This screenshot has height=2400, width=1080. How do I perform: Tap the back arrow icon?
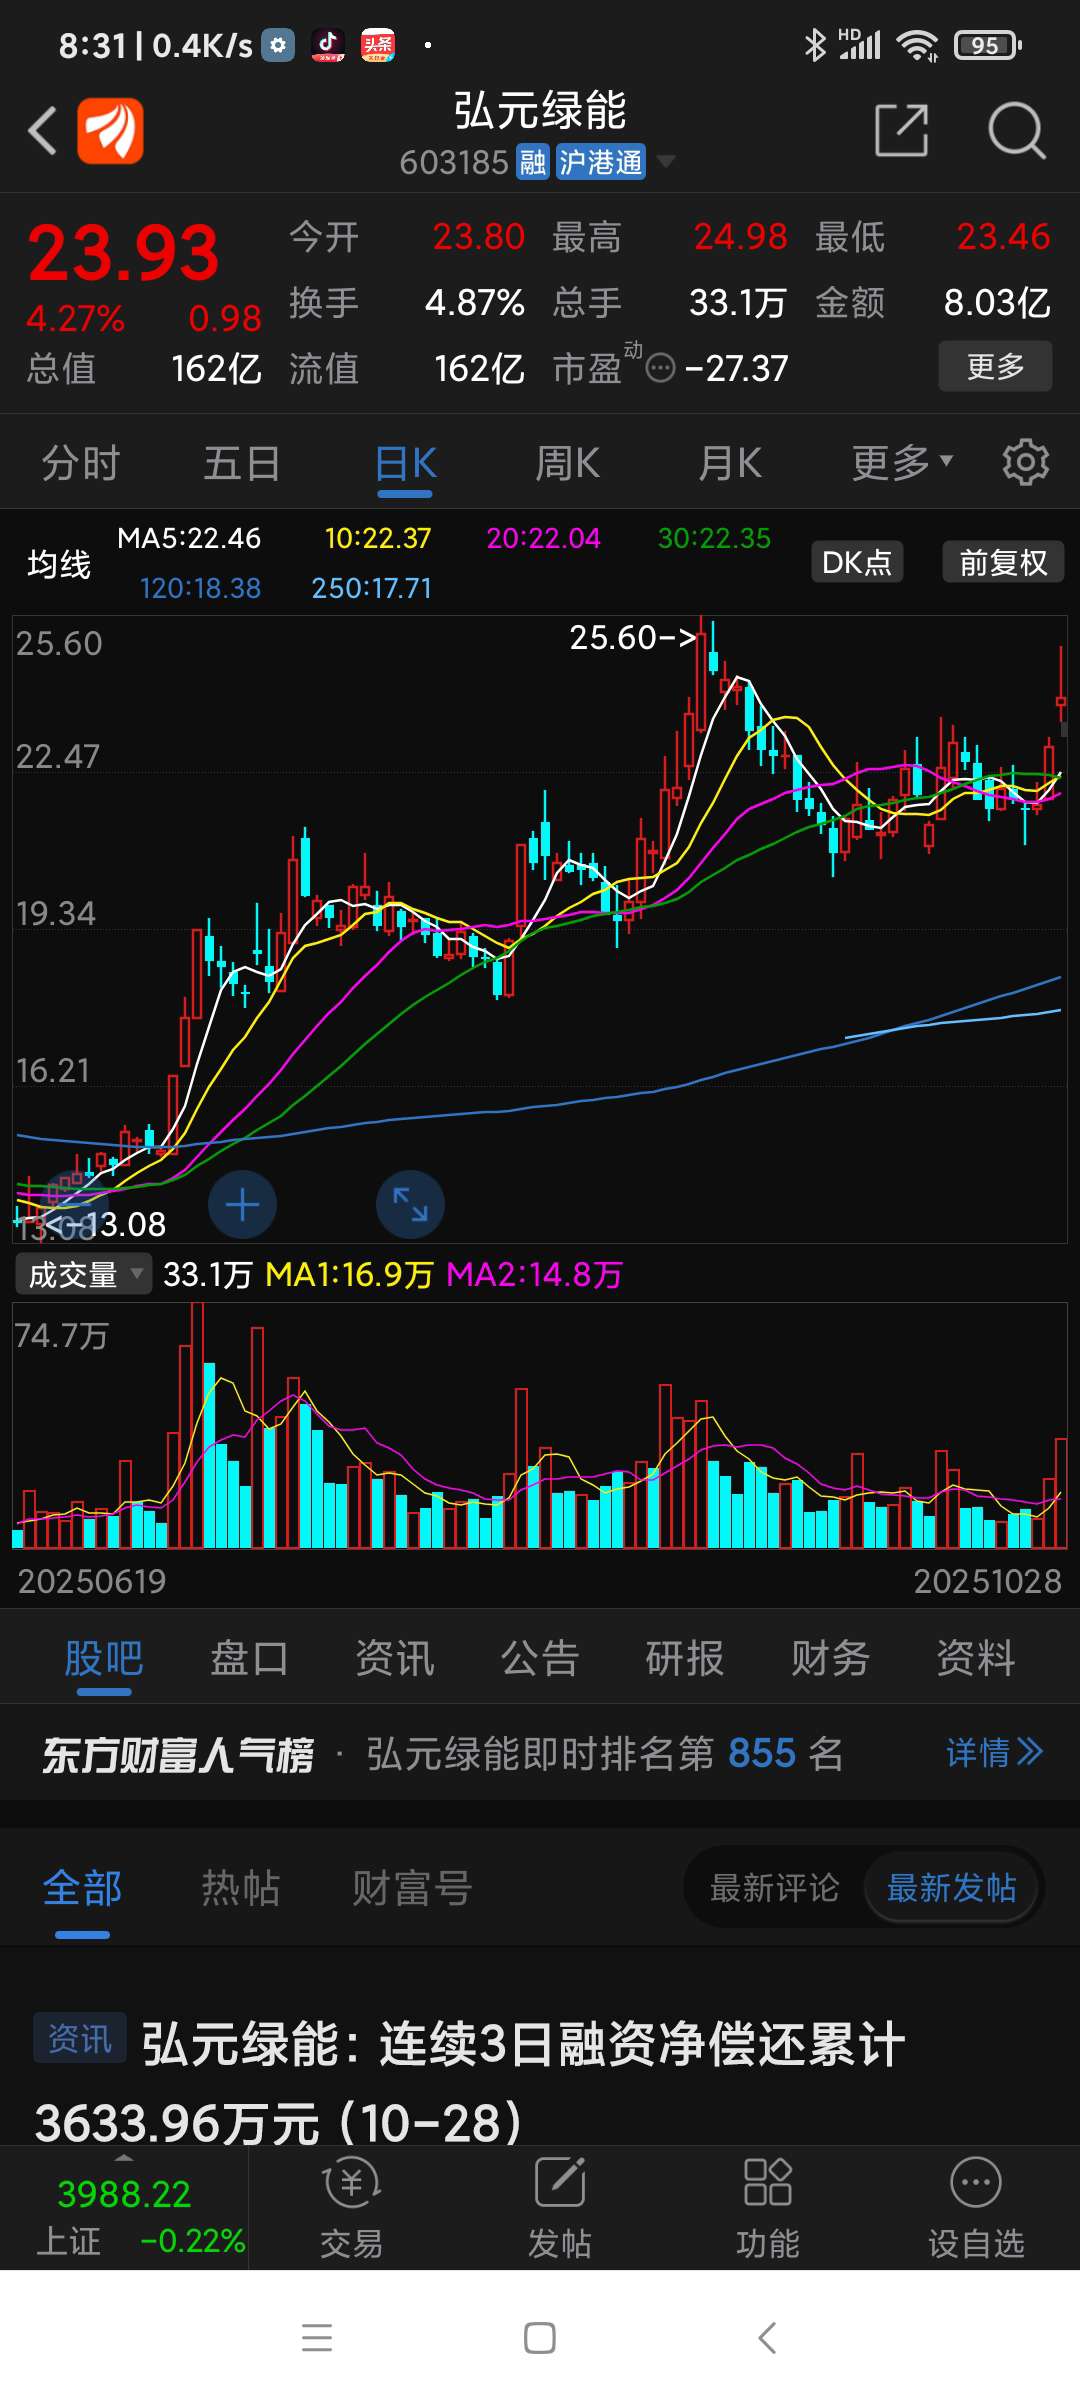42,130
